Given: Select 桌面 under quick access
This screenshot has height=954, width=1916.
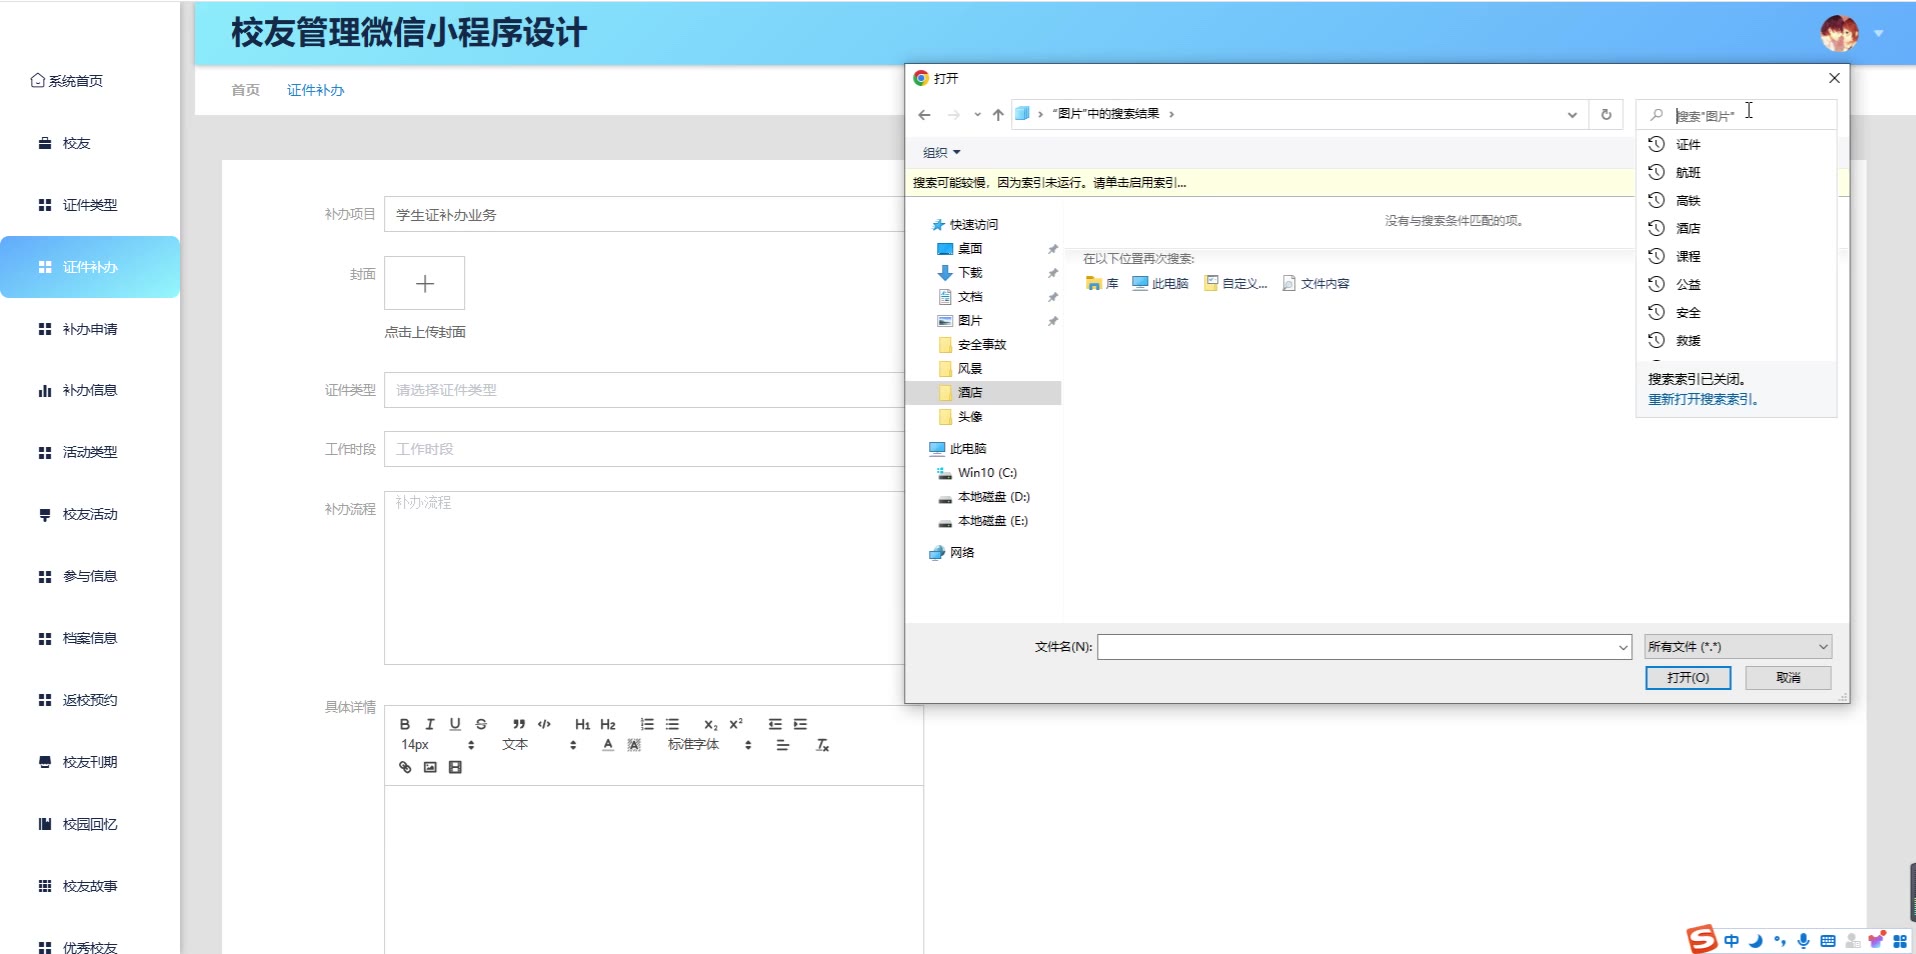Looking at the screenshot, I should tap(970, 249).
